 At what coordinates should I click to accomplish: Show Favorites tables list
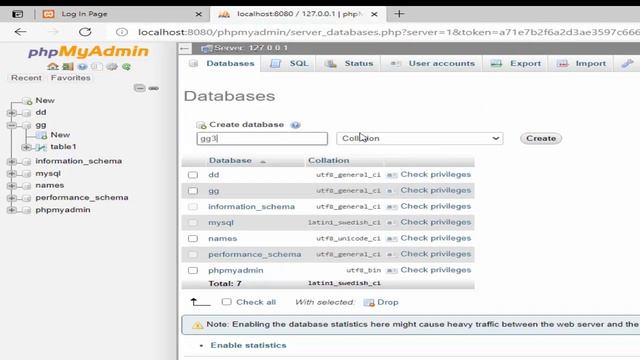(x=71, y=78)
